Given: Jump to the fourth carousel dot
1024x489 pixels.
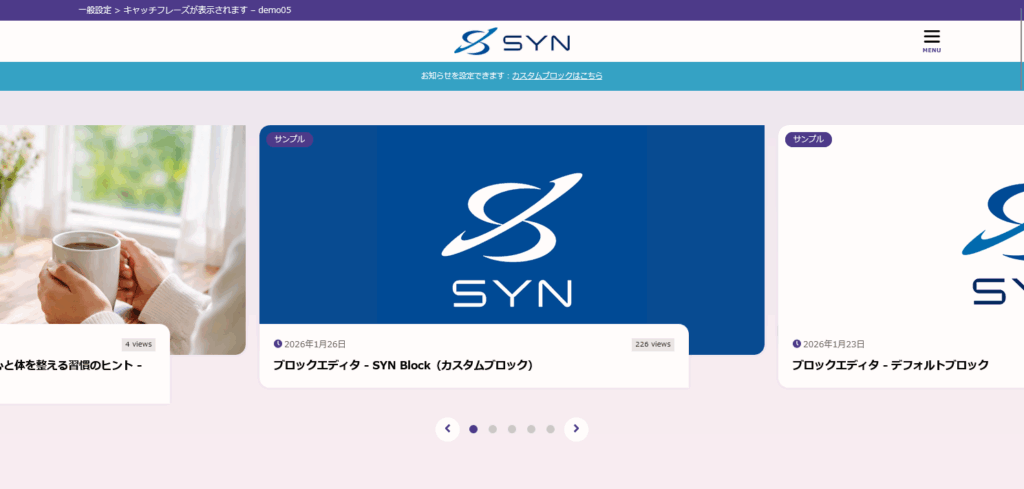Looking at the screenshot, I should pos(531,429).
